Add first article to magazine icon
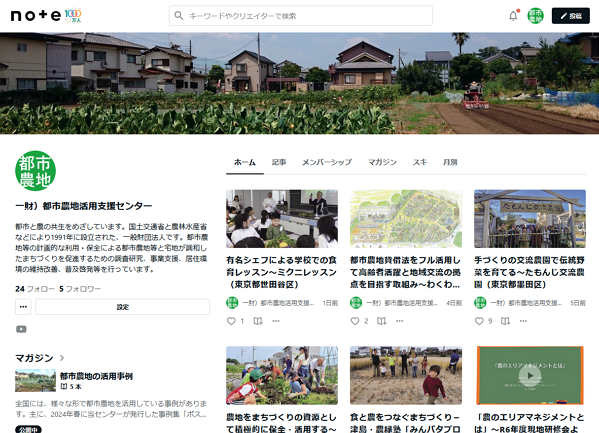 [258, 321]
